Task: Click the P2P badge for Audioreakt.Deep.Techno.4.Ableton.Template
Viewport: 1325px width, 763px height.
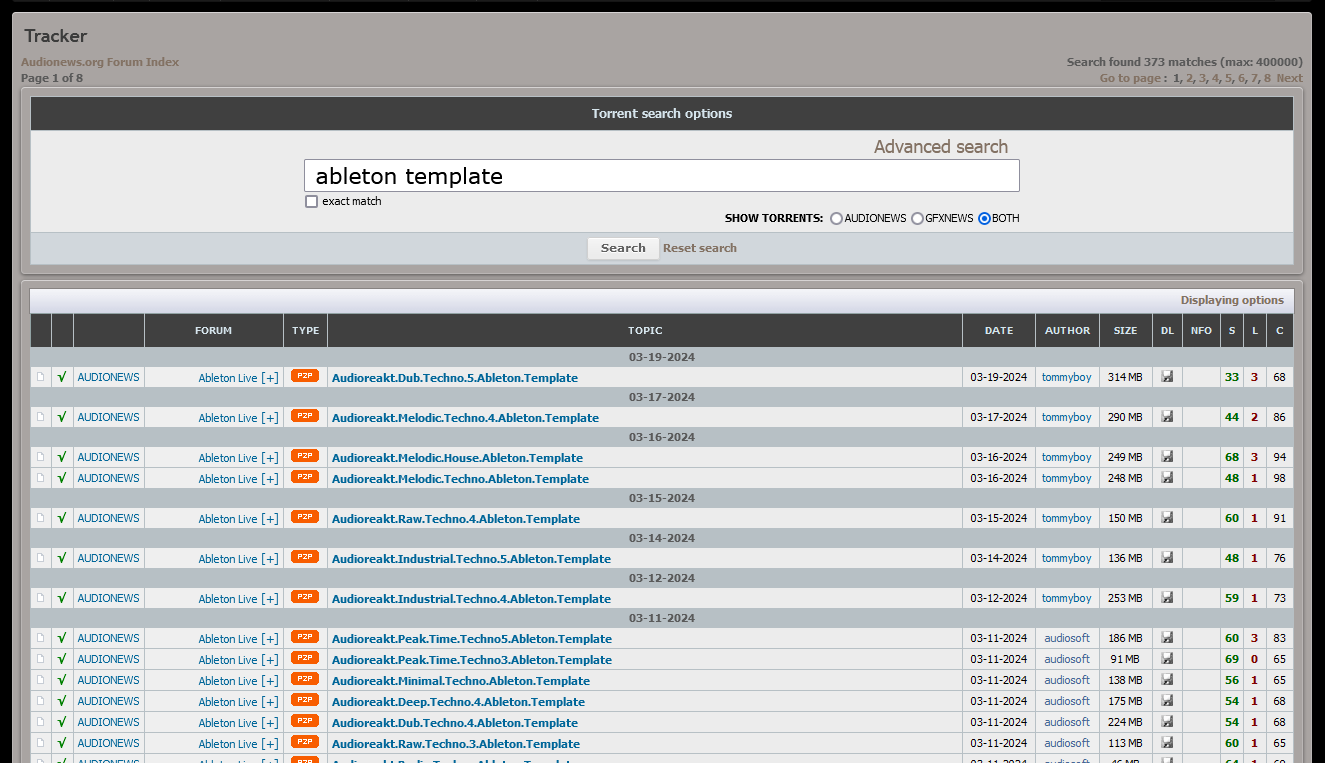Action: (x=305, y=700)
